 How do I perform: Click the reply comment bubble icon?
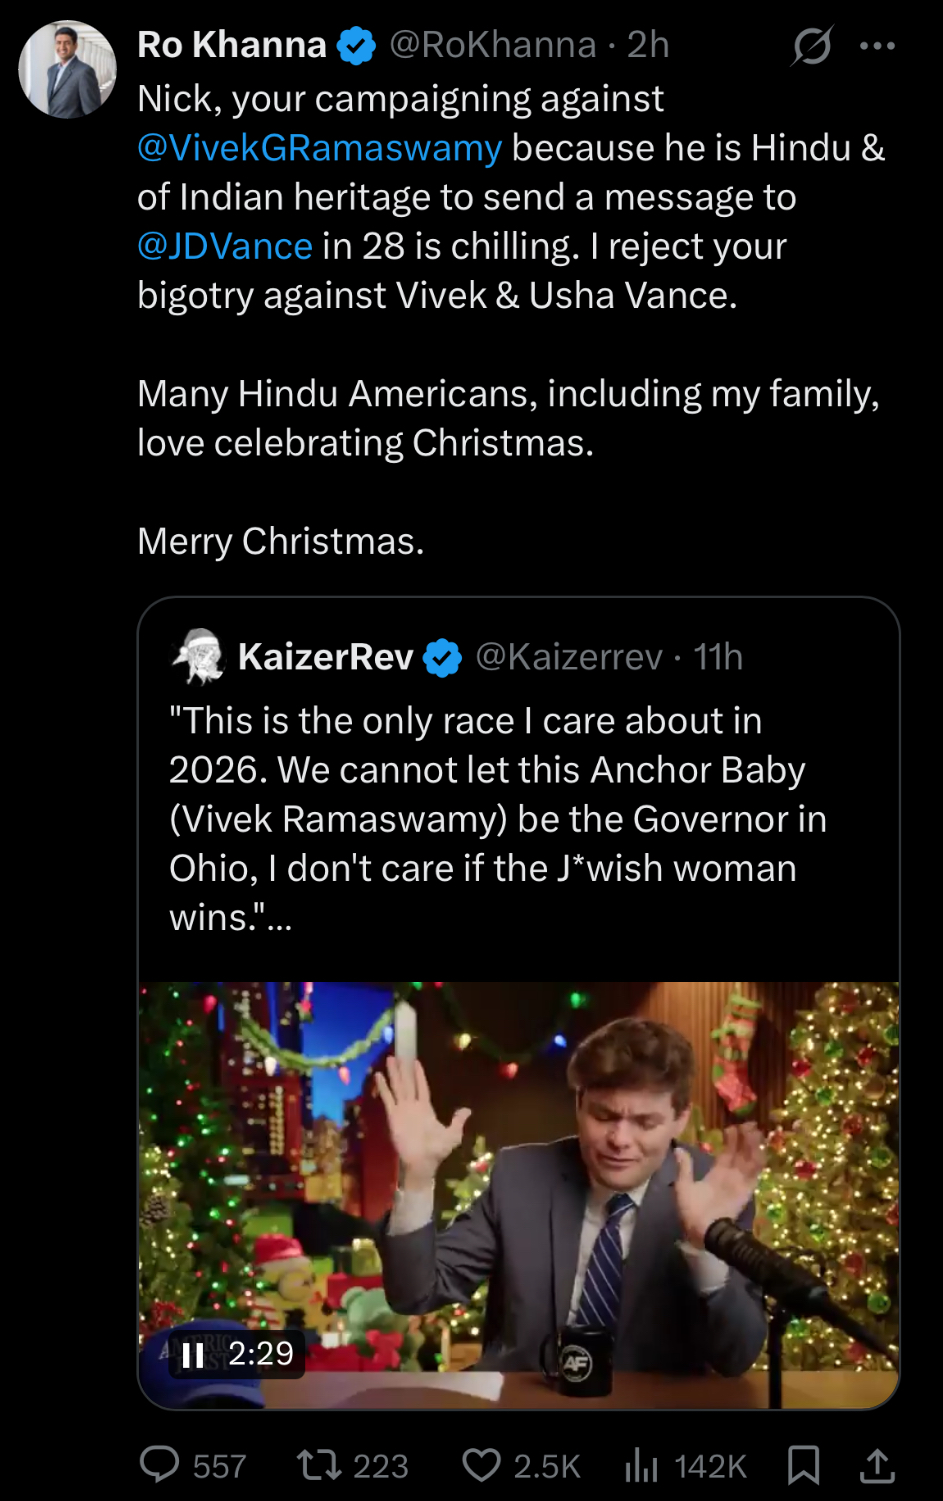160,1465
